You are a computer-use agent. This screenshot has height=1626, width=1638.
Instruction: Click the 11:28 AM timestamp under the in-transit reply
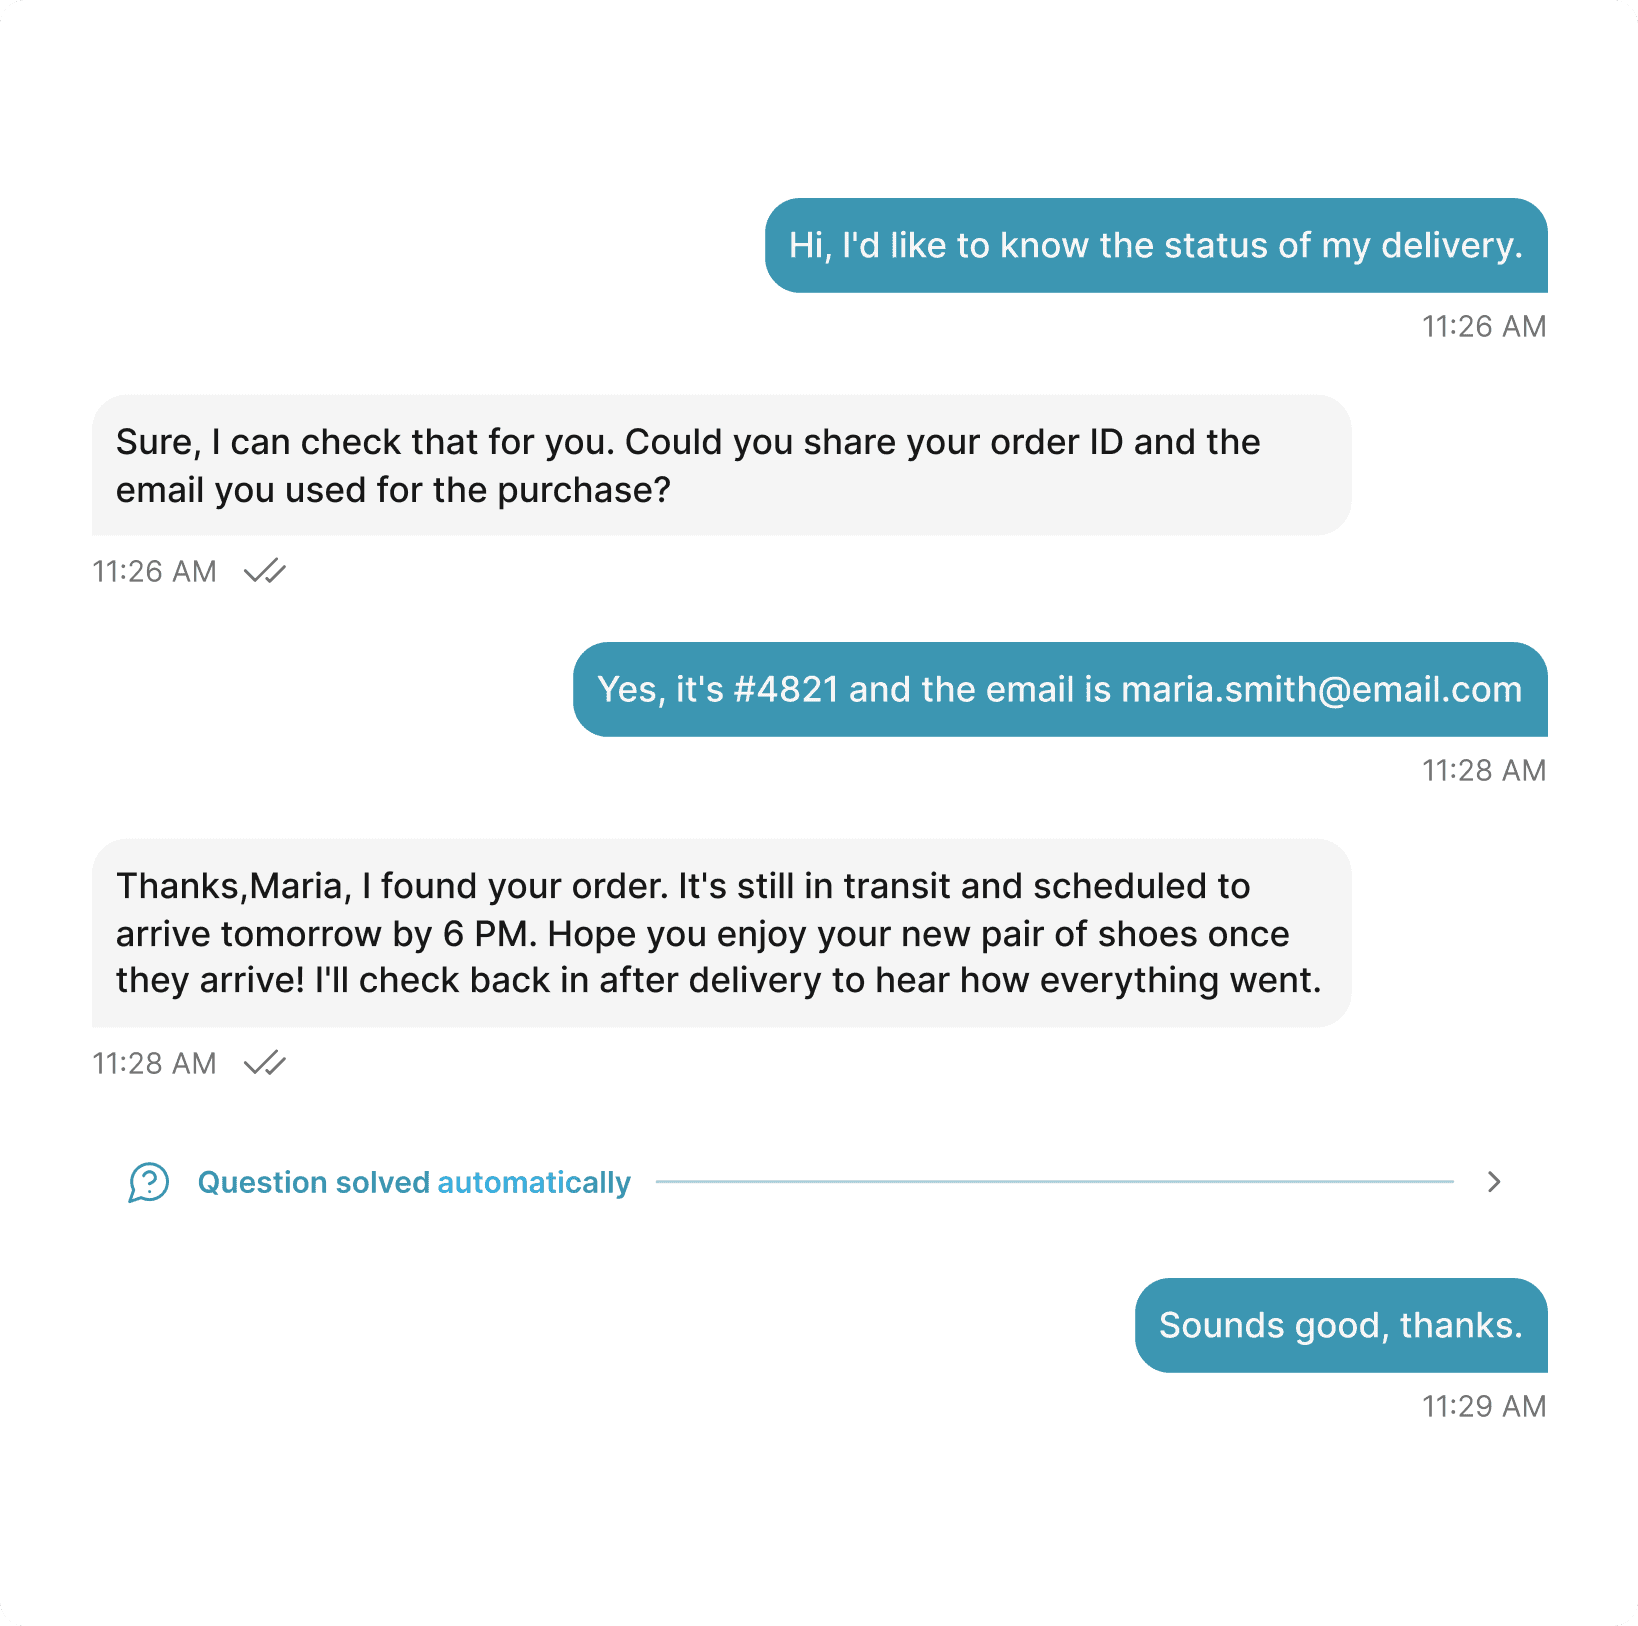154,1063
